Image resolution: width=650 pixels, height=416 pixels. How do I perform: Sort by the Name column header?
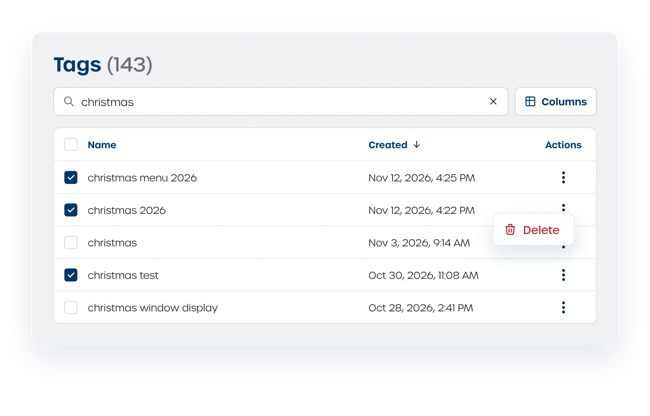click(102, 145)
